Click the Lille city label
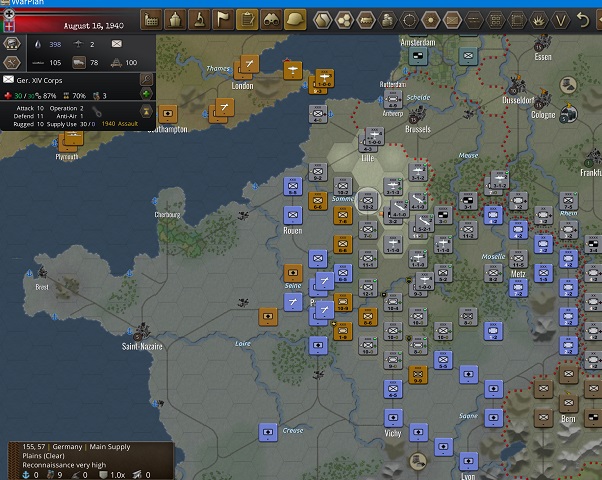This screenshot has width=602, height=480. pos(367,158)
